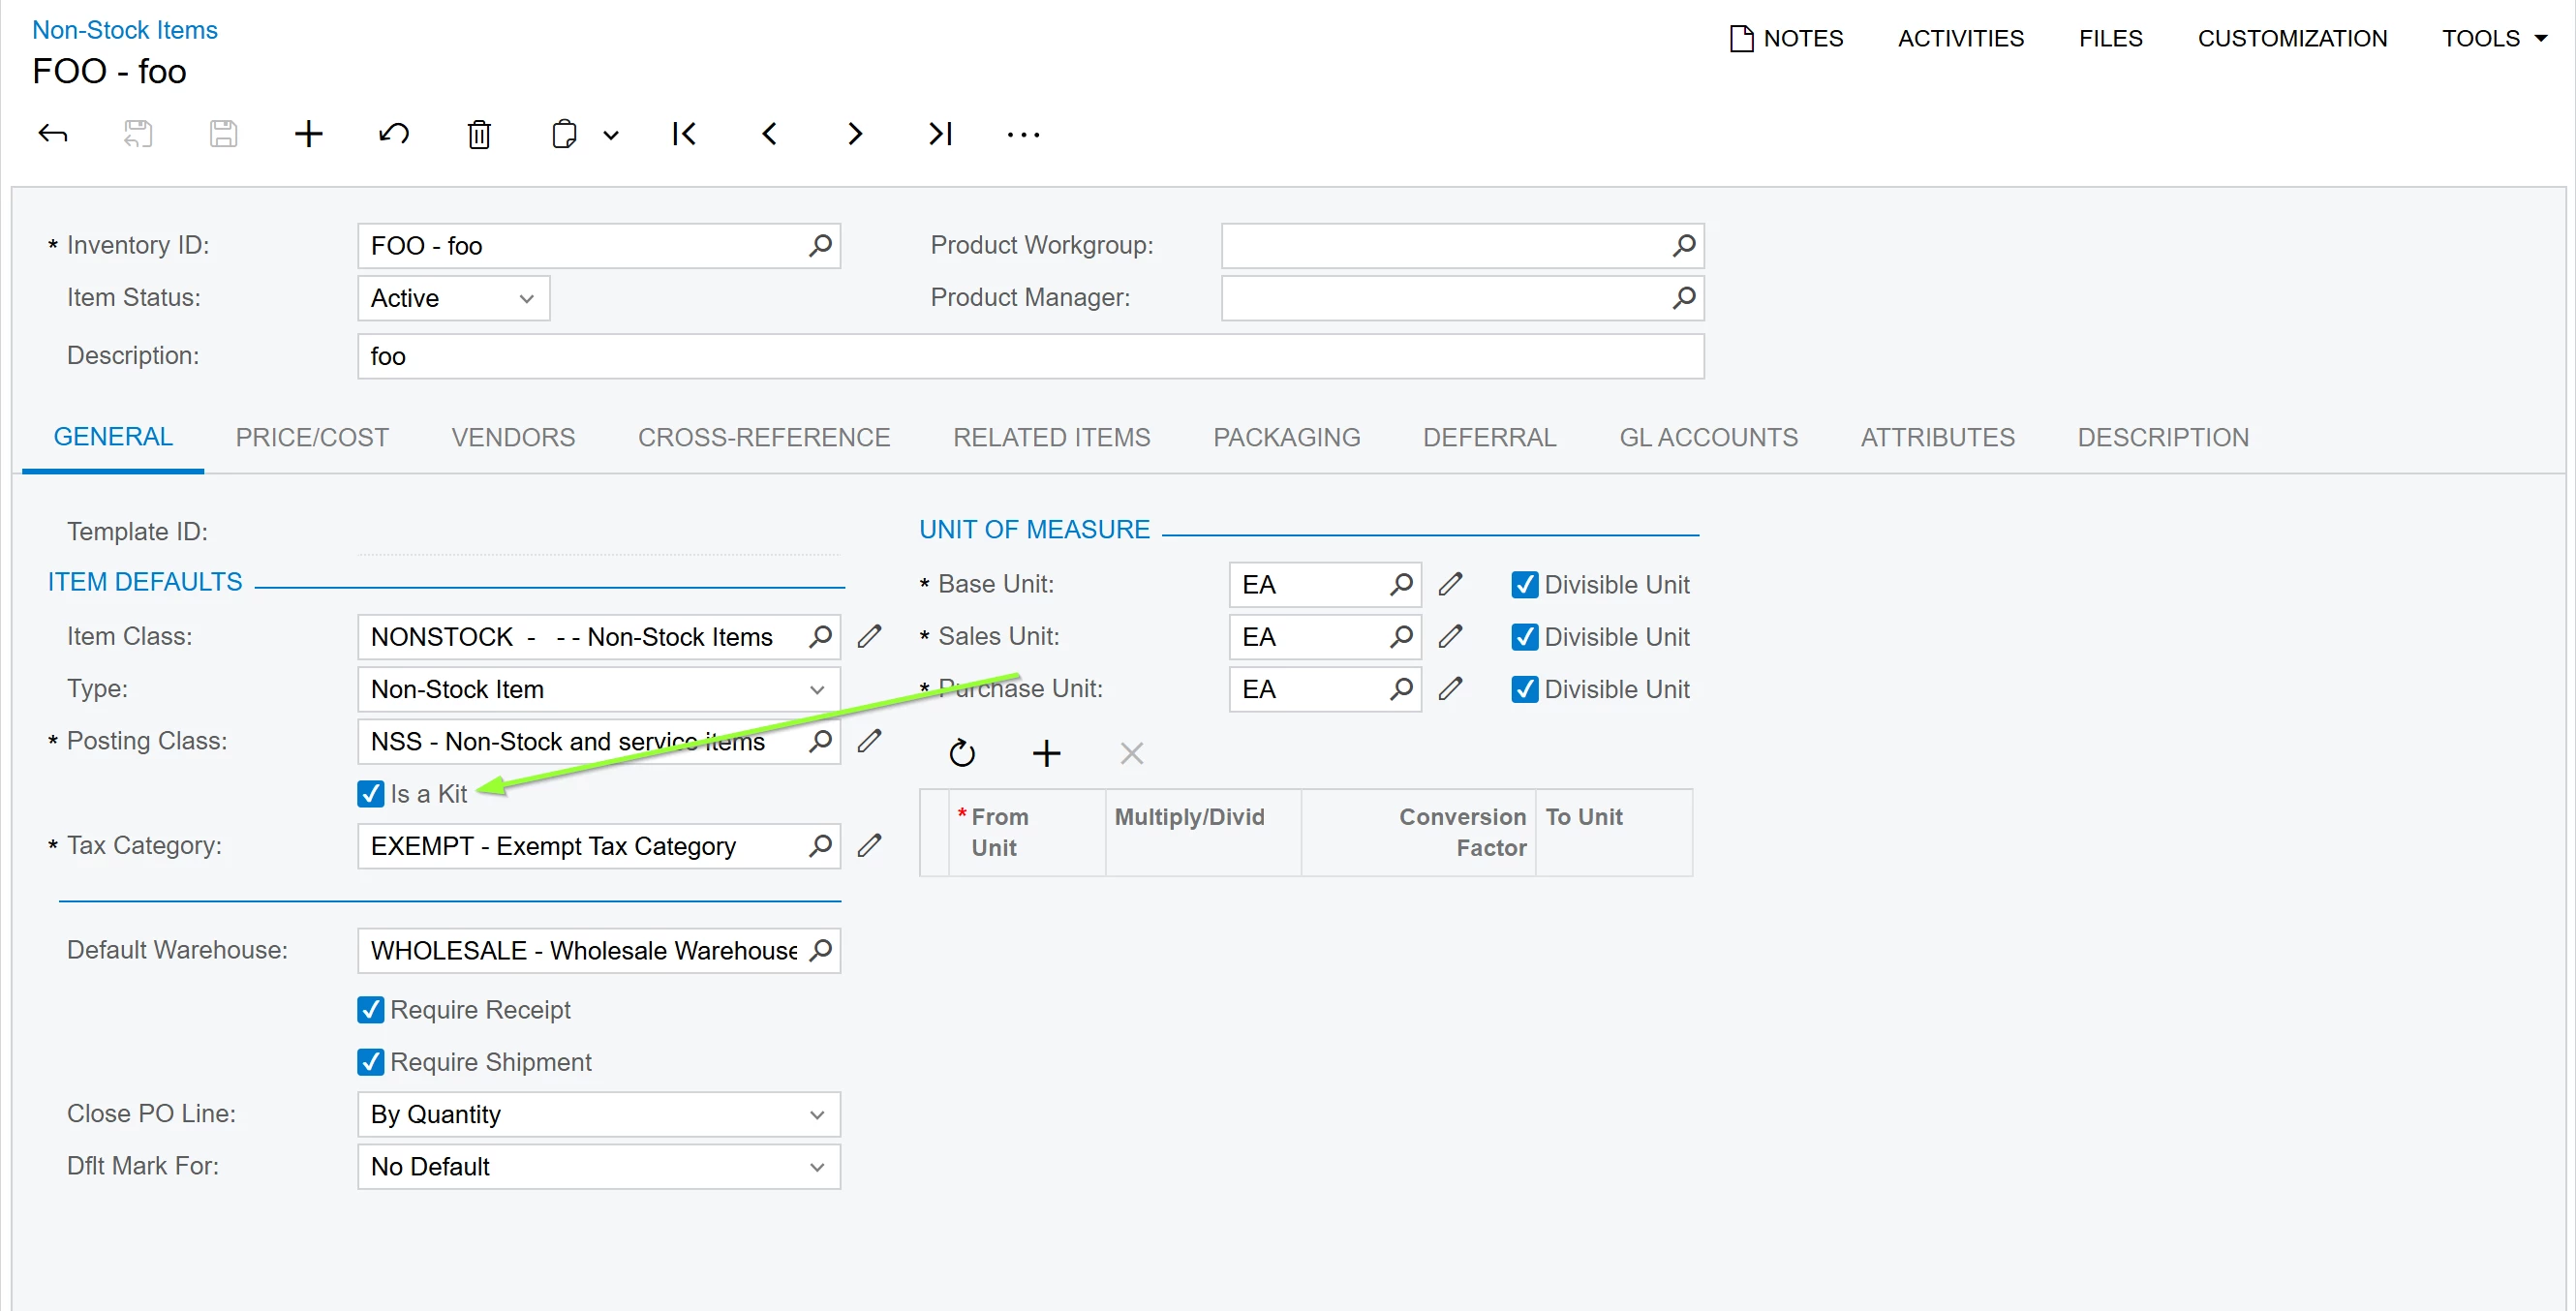Open the GL ACCOUNTS tab

pos(1708,438)
